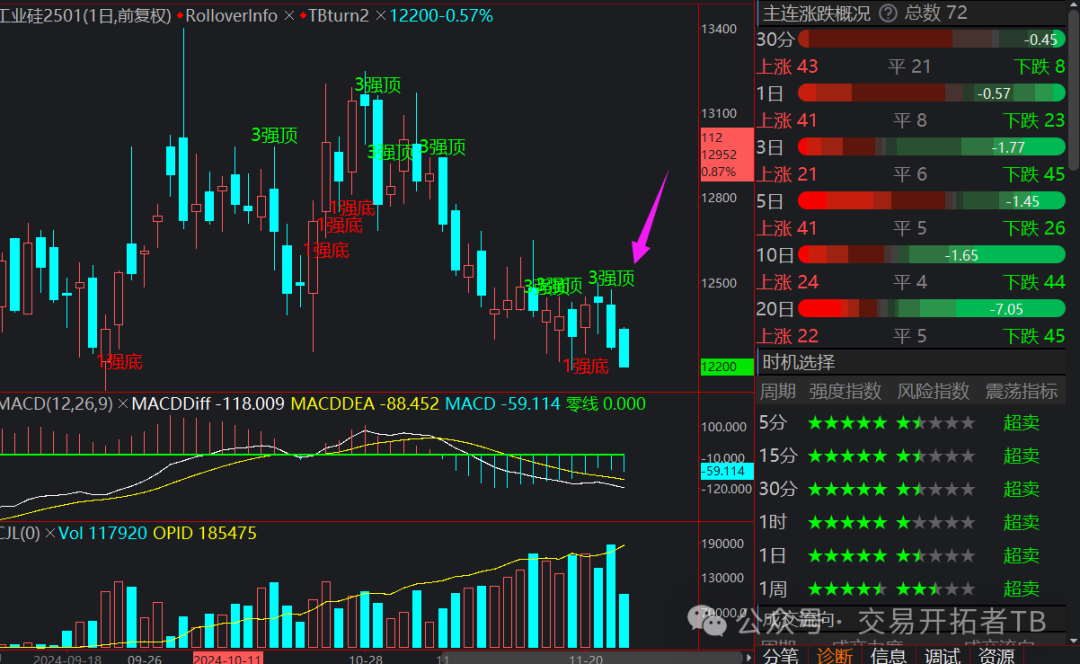Open the 调试 tab
Viewport: 1080px width, 664px height.
pos(942,656)
